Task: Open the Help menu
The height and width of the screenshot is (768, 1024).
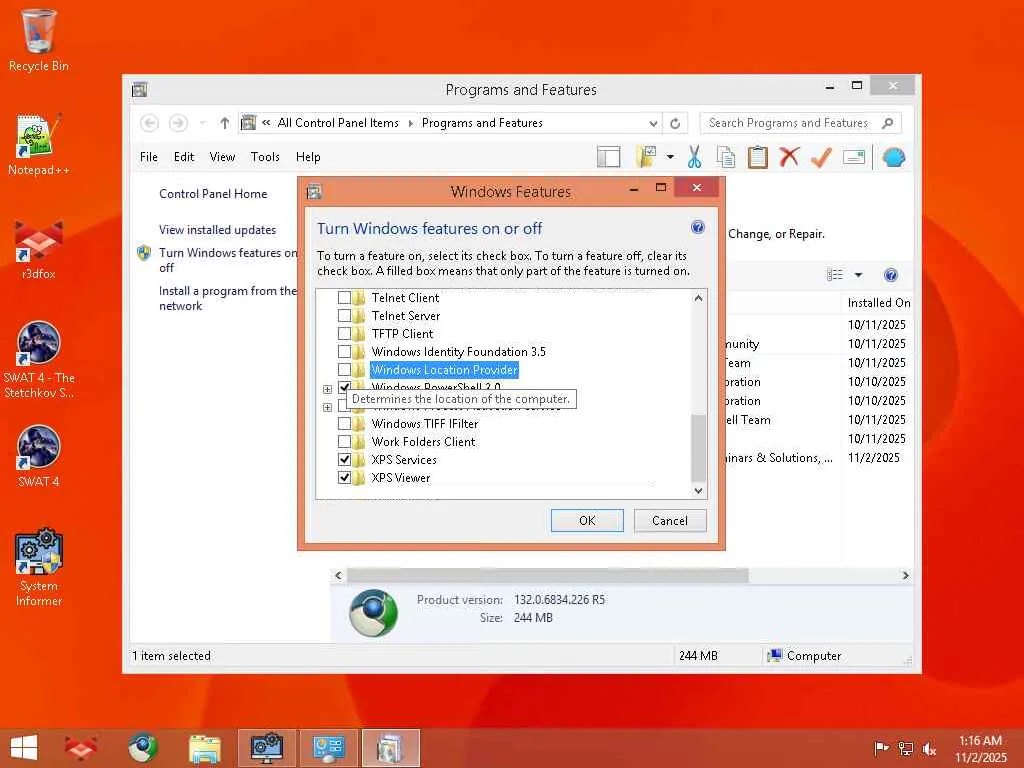Action: pyautogui.click(x=308, y=157)
